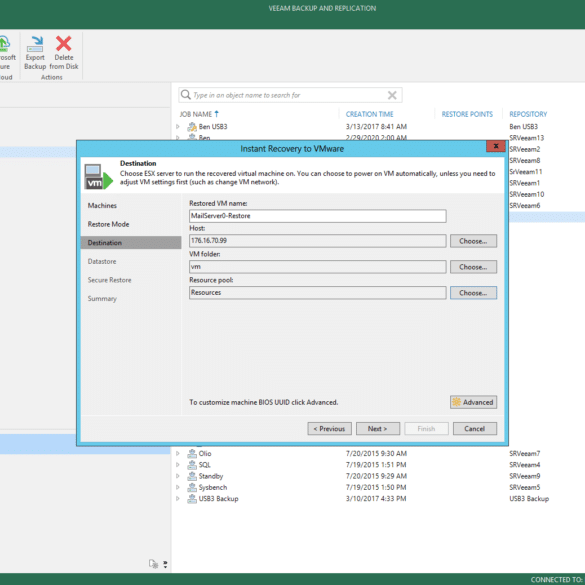585x585 pixels.
Task: Click the object name search field
Action: [289, 95]
